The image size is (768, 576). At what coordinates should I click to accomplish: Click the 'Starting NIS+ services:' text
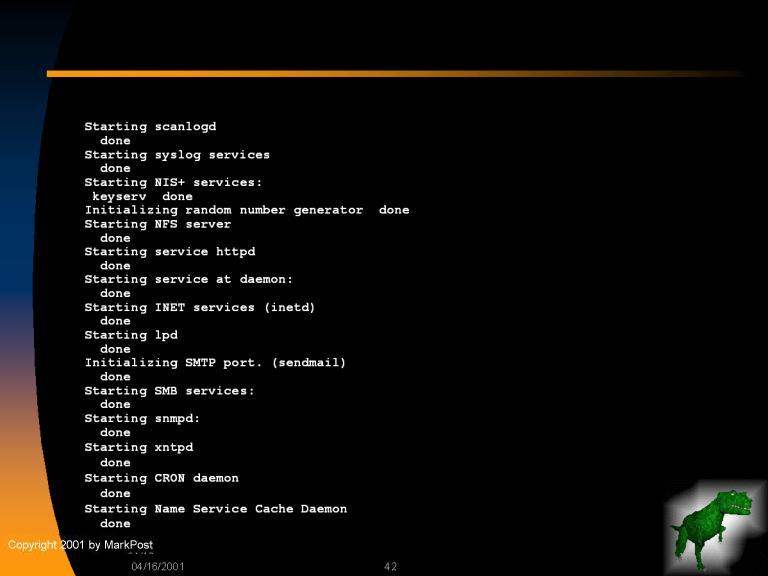[x=173, y=183]
